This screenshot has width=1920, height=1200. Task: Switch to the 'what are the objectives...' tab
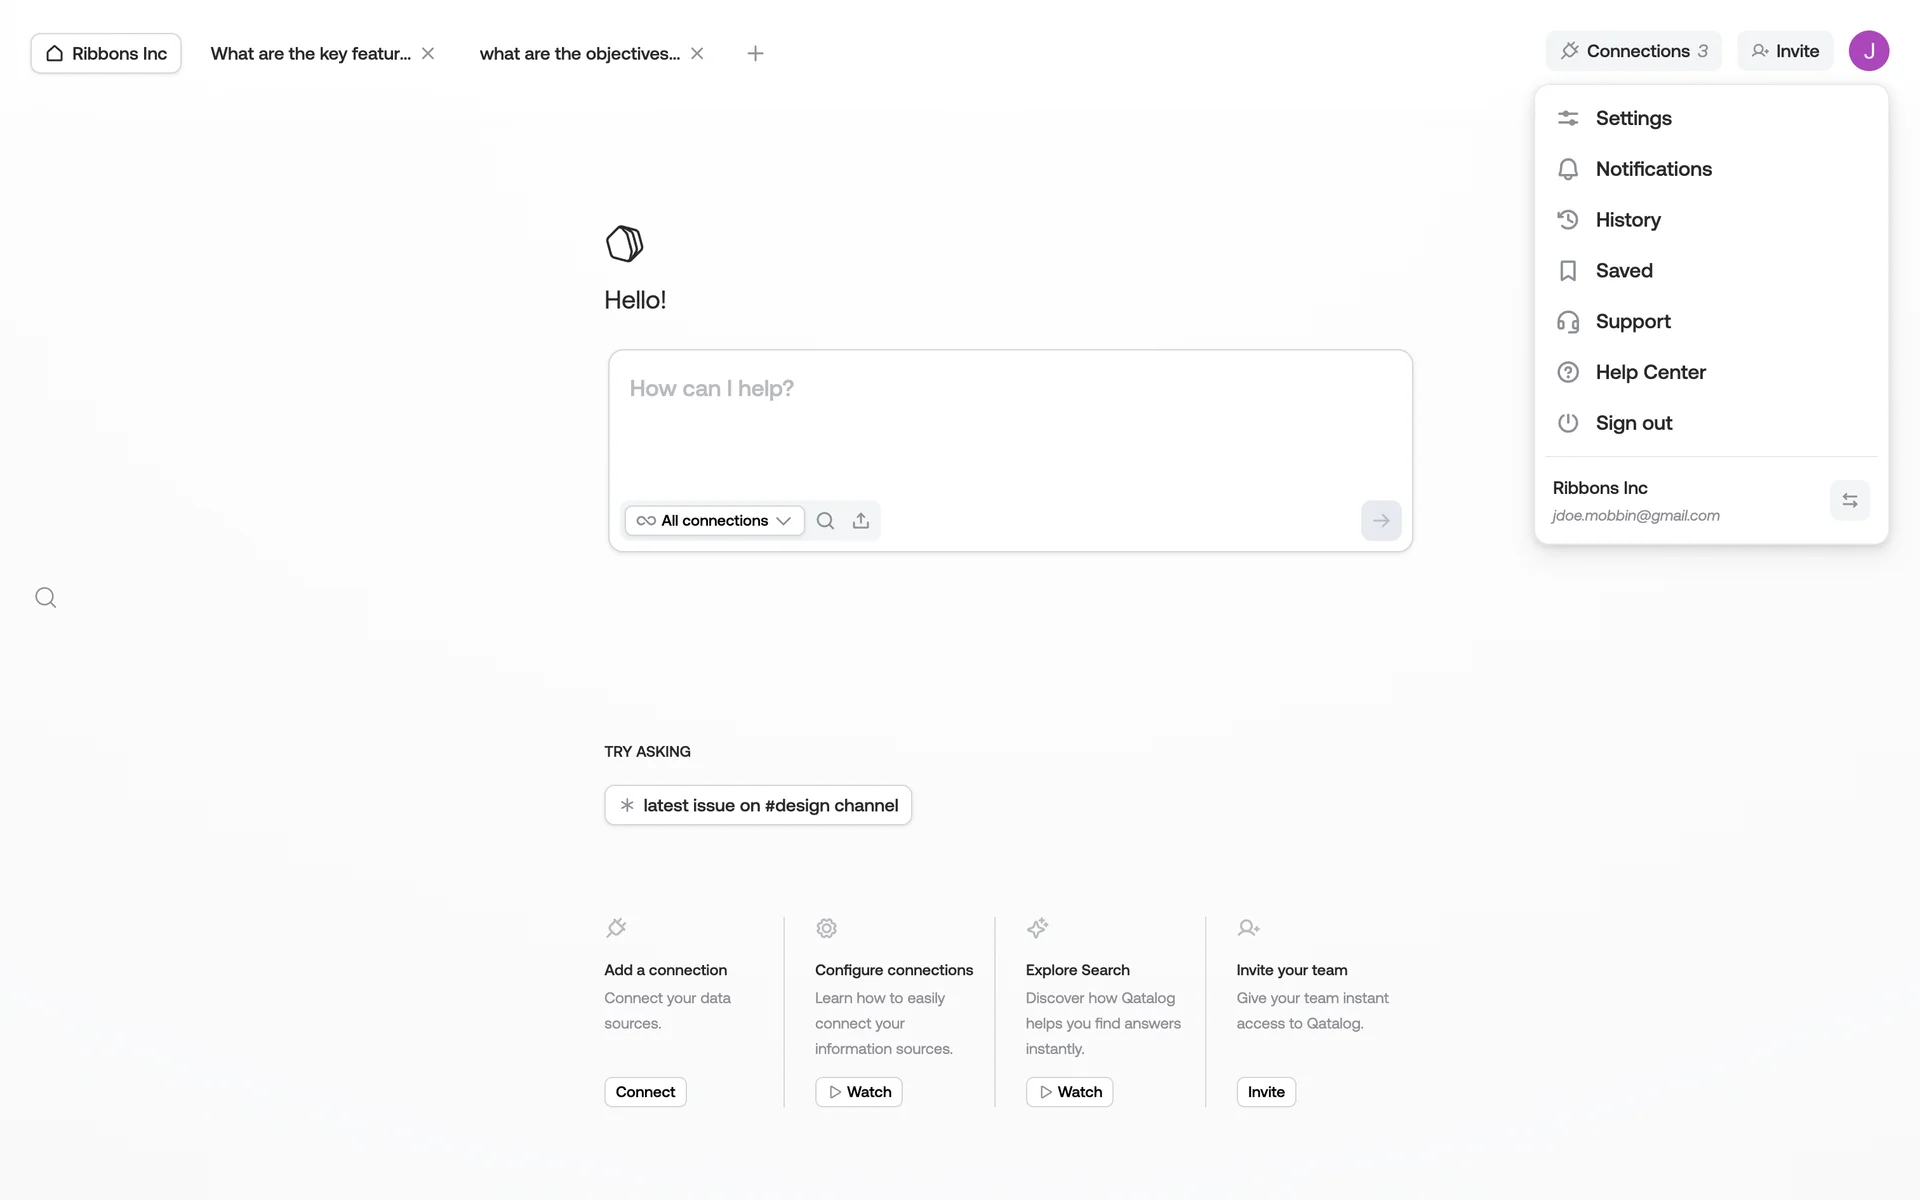pos(579,54)
